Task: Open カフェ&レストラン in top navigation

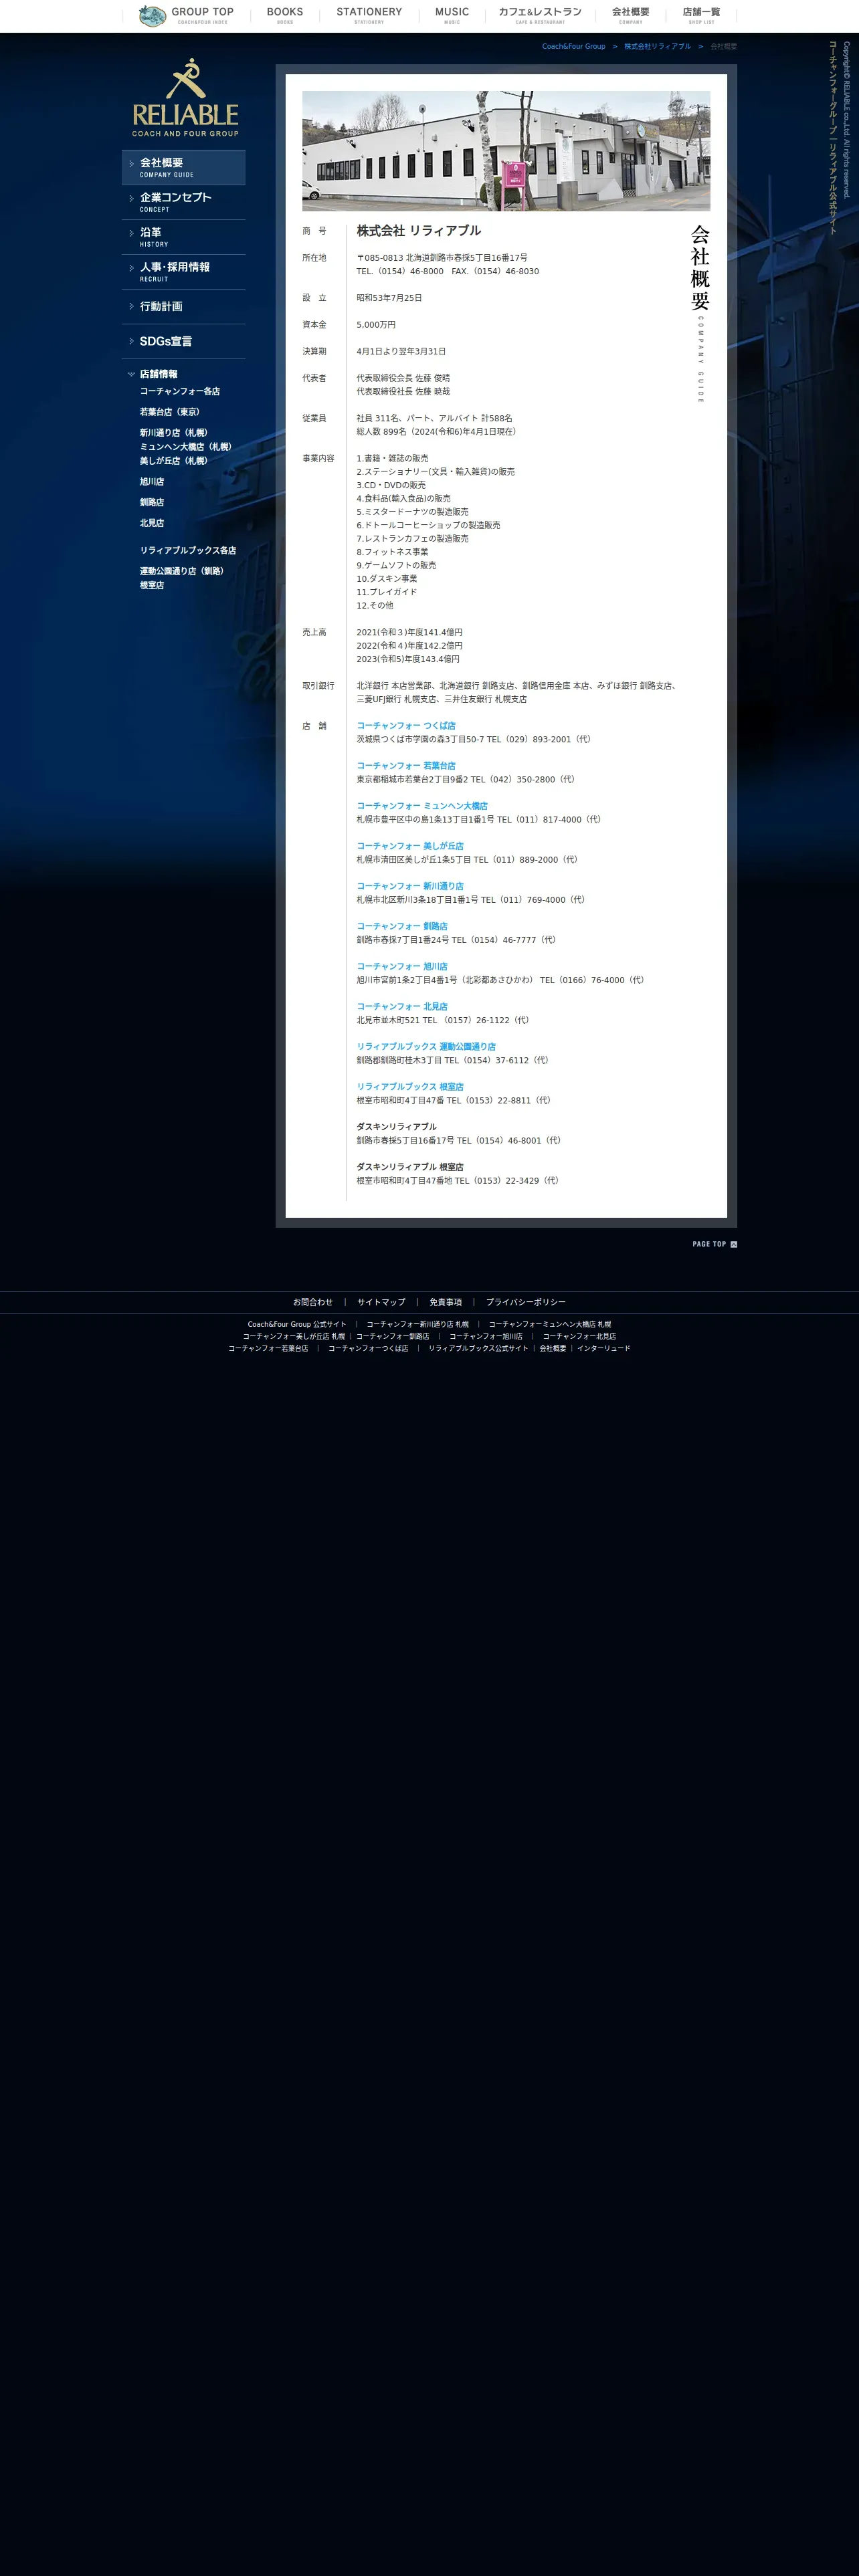Action: [x=540, y=16]
